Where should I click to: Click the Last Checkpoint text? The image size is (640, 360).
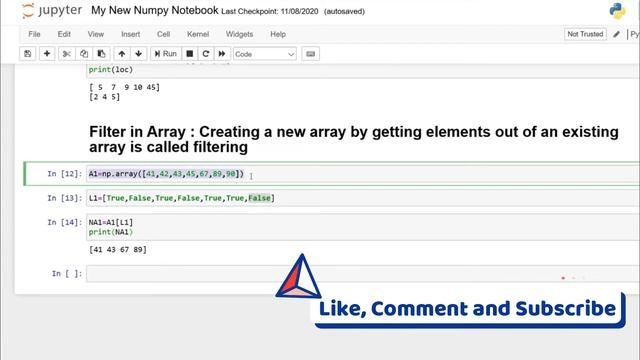[x=270, y=11]
